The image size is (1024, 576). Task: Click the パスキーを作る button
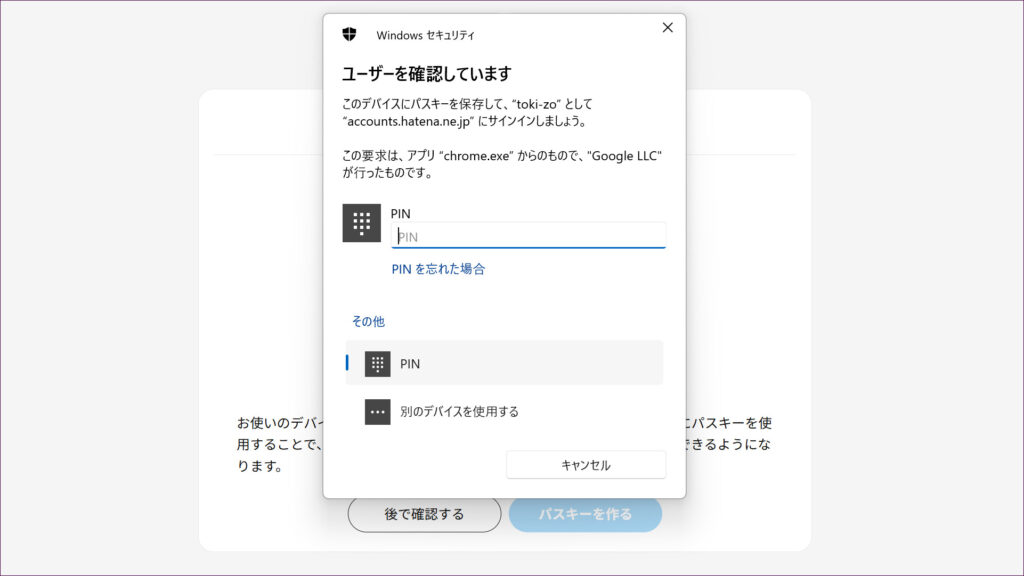pos(585,514)
